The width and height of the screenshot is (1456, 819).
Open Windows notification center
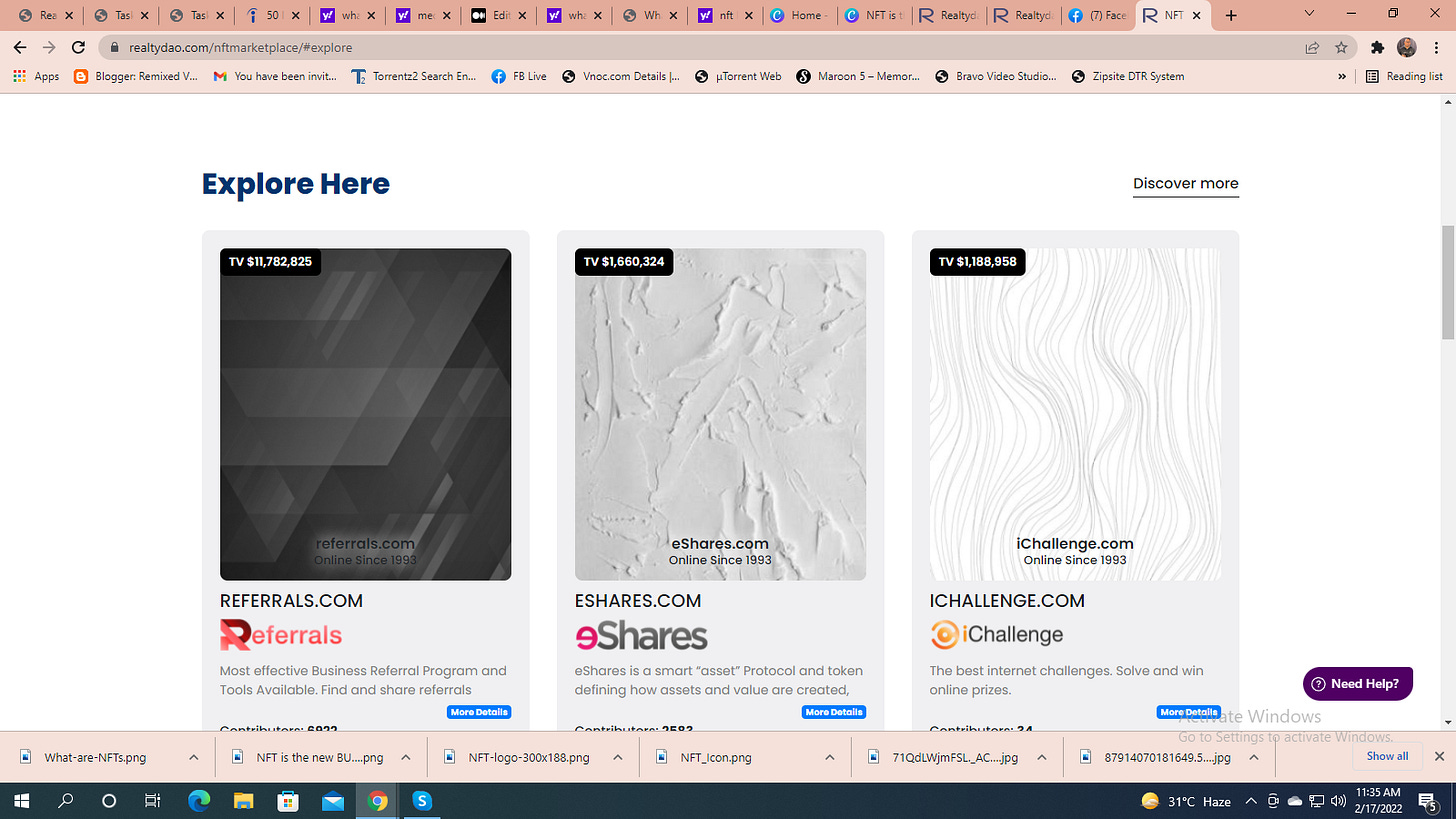(1428, 800)
